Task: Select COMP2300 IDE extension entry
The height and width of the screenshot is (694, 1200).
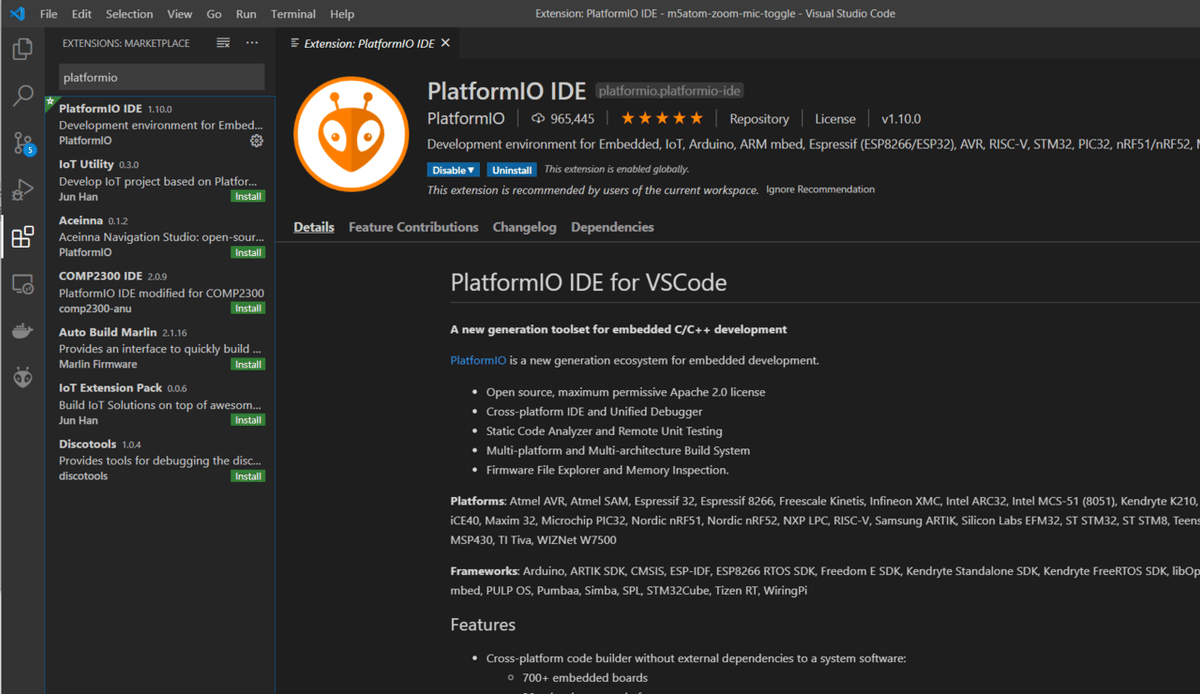Action: click(x=160, y=292)
